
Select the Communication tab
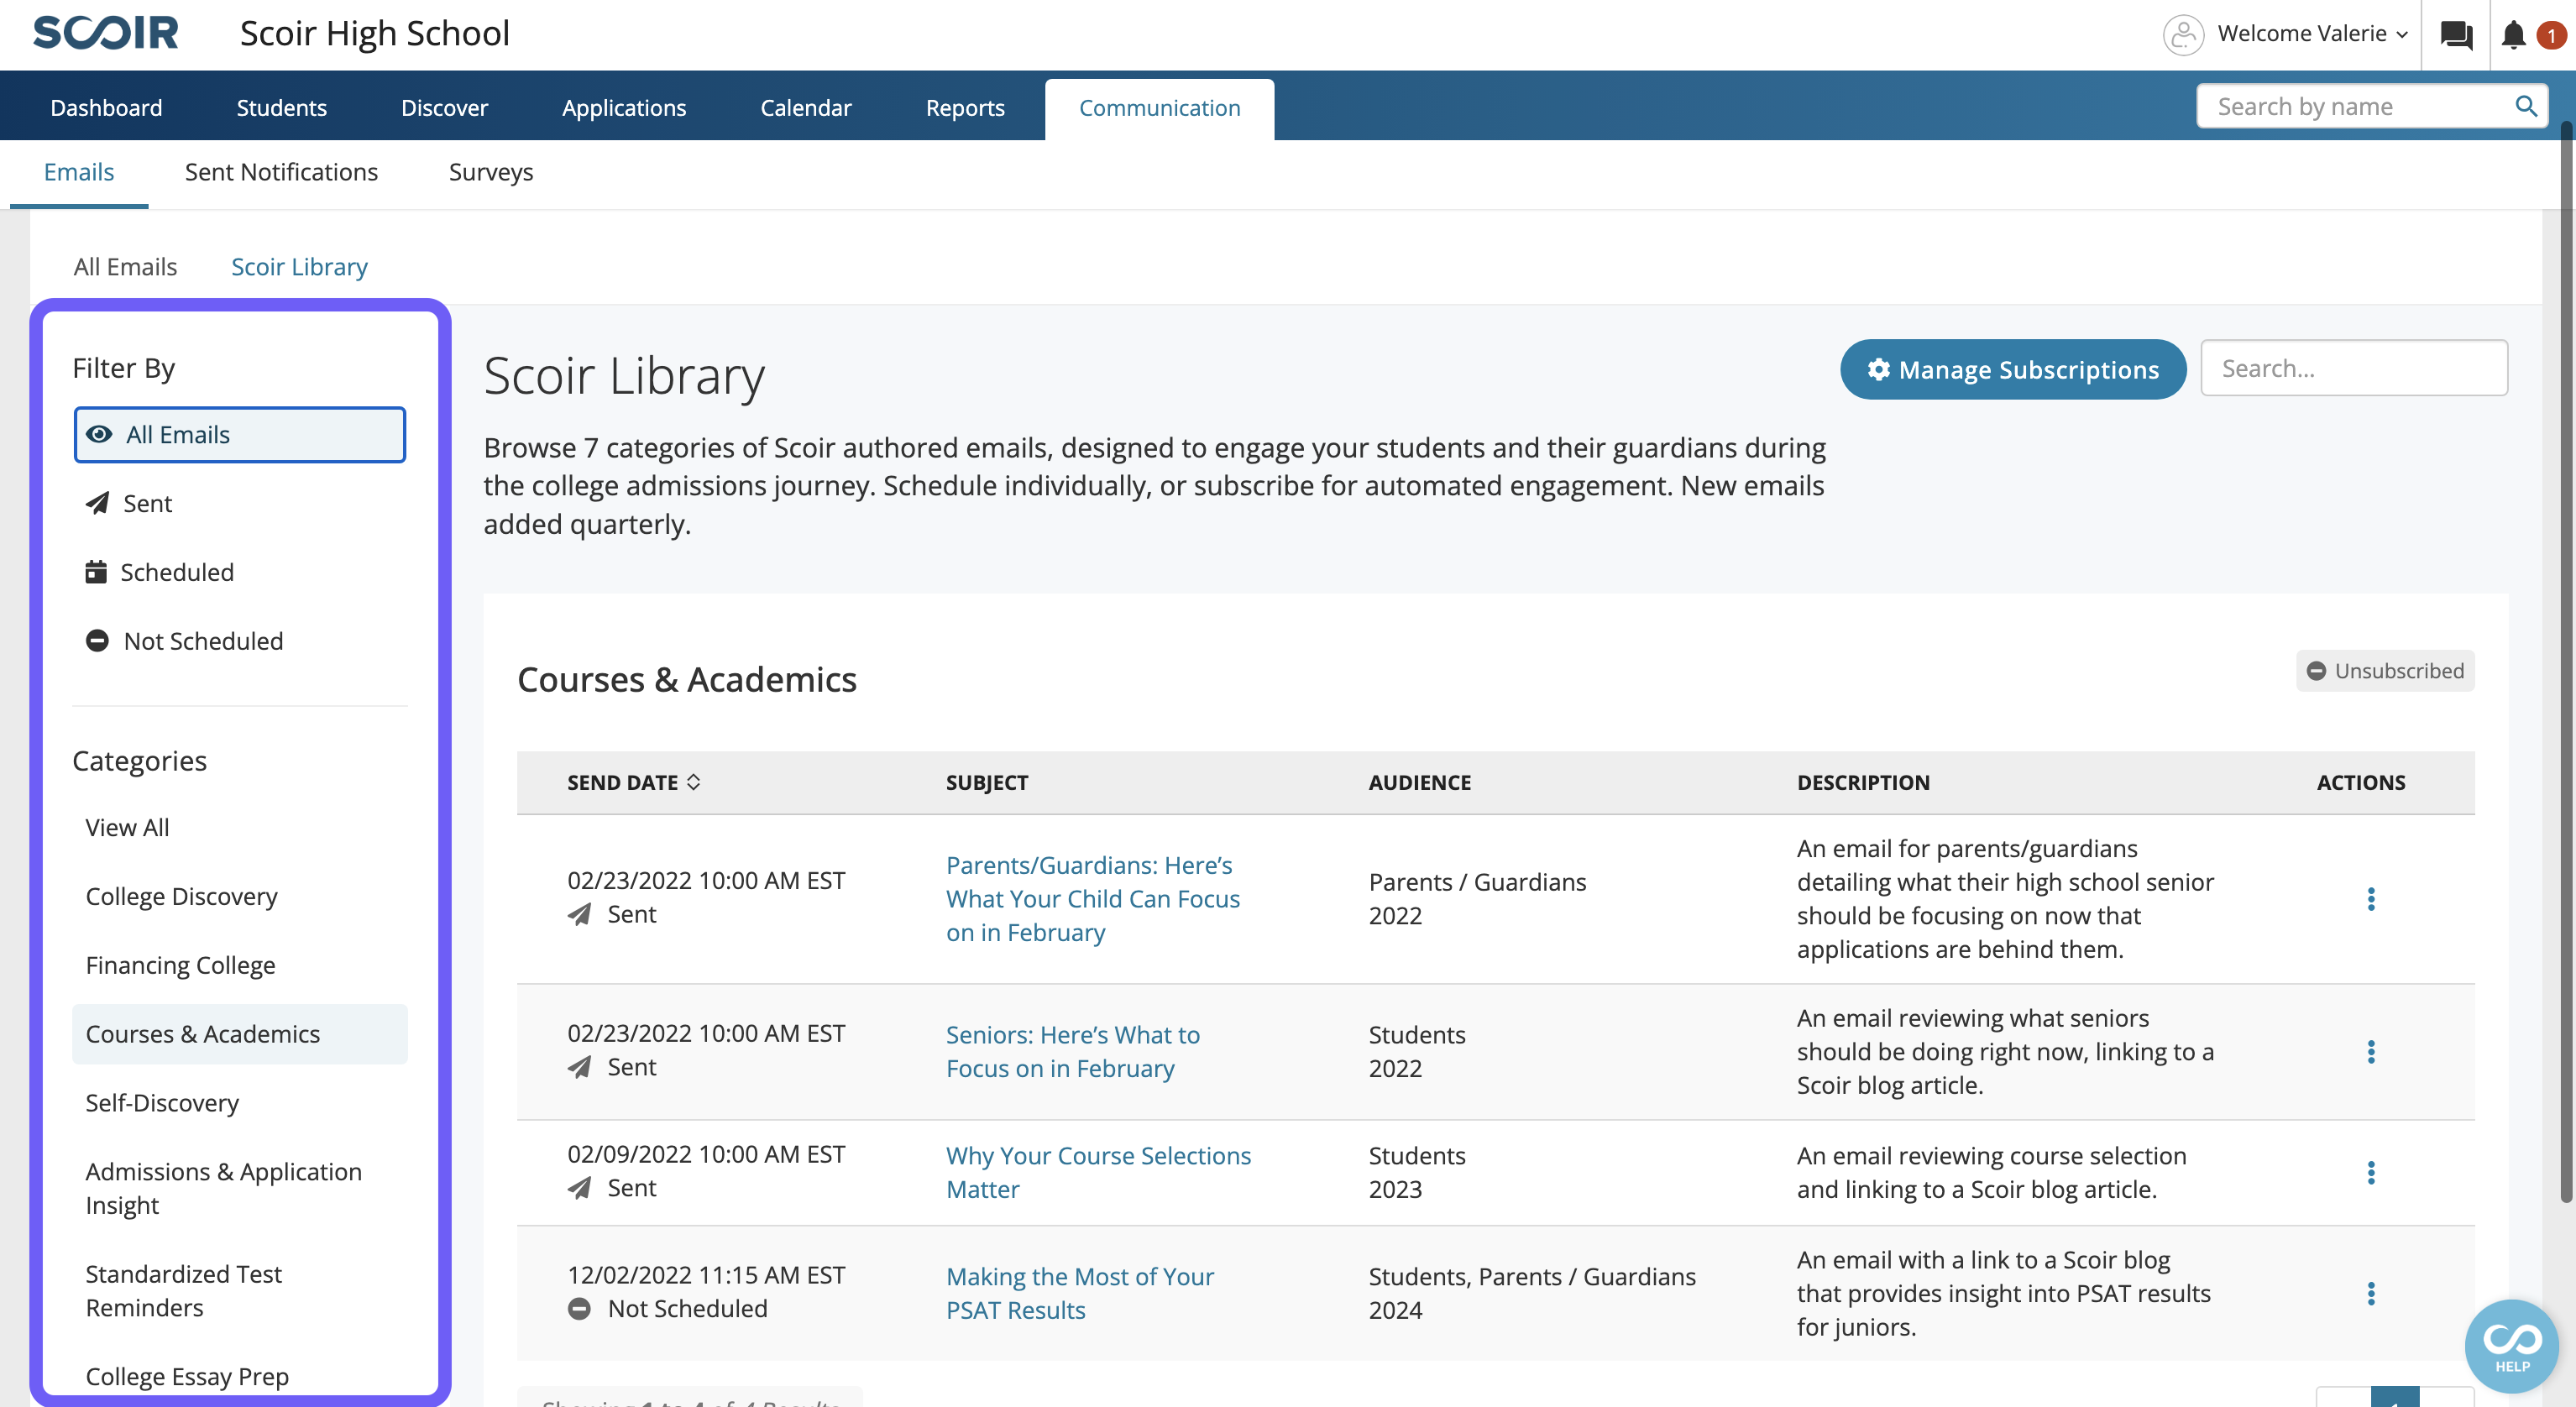1160,108
